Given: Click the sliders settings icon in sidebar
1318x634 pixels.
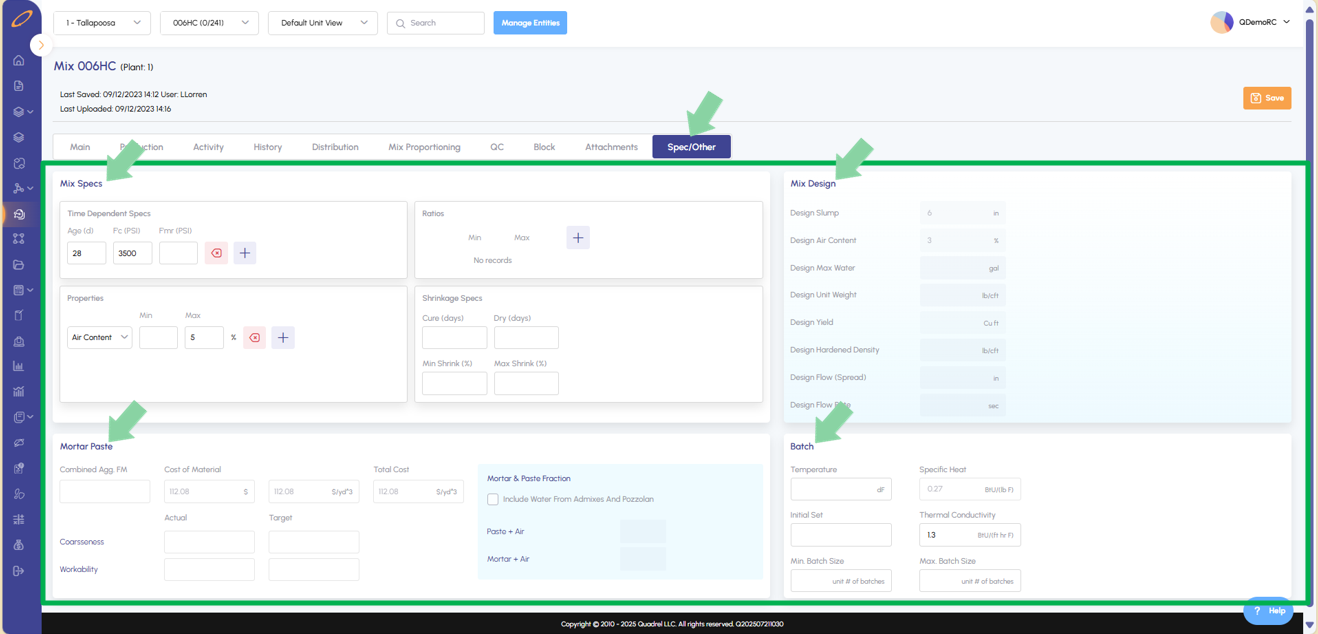Looking at the screenshot, I should (19, 520).
